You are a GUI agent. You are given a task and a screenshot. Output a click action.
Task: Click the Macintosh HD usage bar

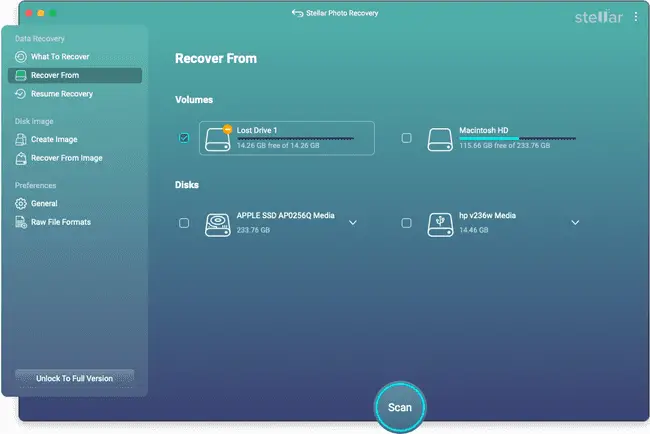(517, 138)
